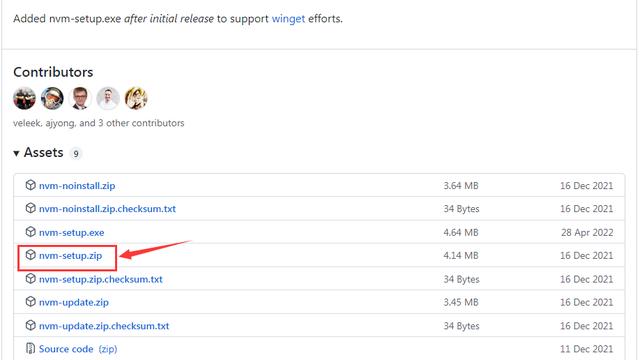640x360 pixels.
Task: Click package icon beside nvm-update.zip
Action: pyautogui.click(x=31, y=302)
